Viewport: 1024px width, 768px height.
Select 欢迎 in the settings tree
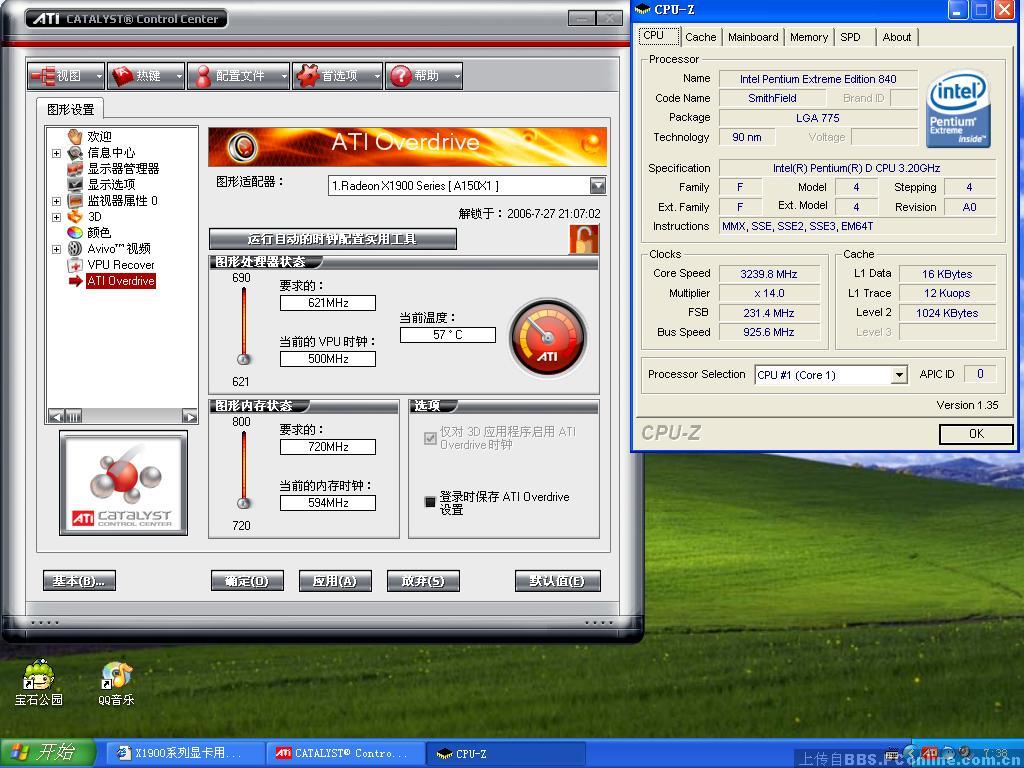pyautogui.click(x=99, y=136)
